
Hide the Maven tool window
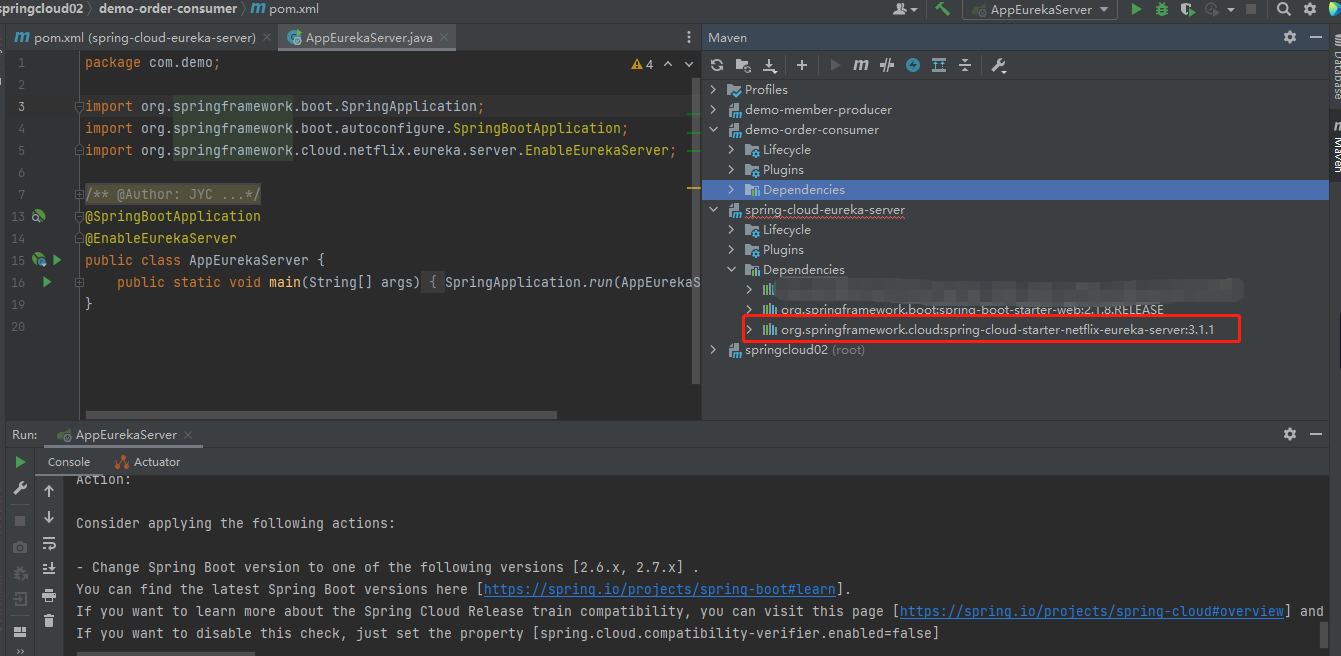[x=1315, y=37]
